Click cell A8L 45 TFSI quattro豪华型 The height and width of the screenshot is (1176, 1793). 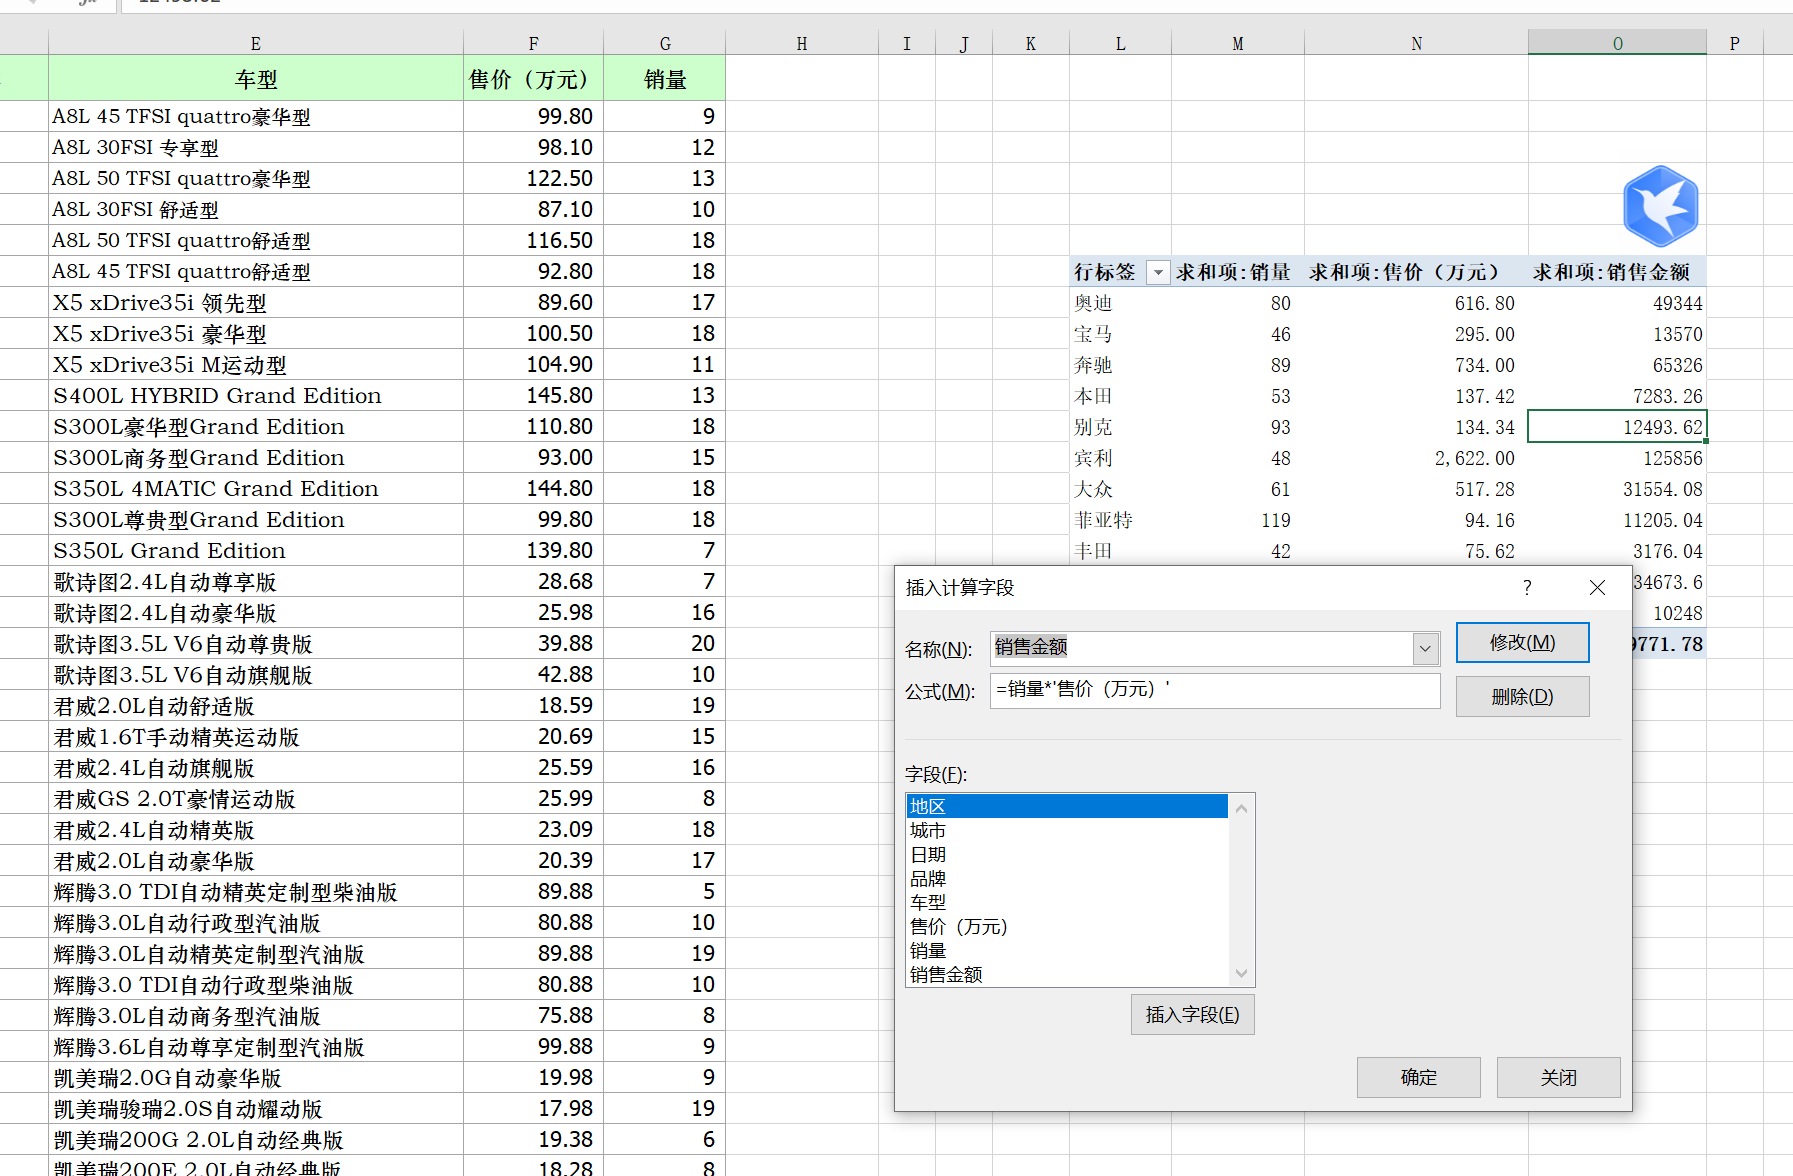pyautogui.click(x=256, y=116)
